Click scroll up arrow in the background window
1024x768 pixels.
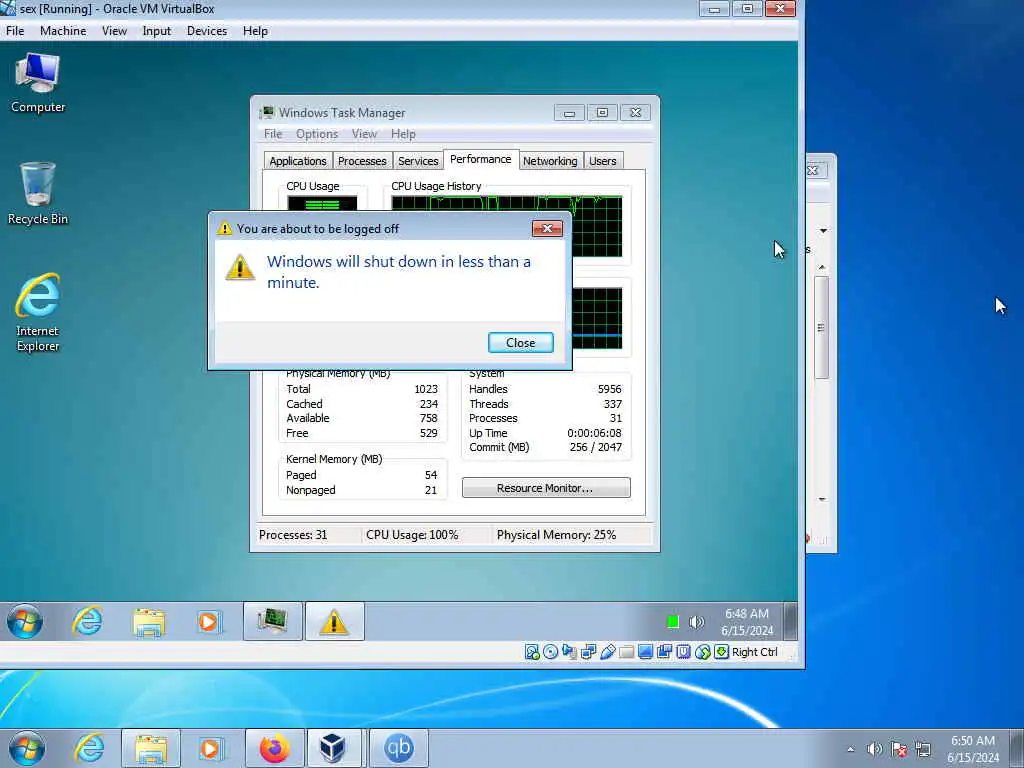[x=822, y=266]
